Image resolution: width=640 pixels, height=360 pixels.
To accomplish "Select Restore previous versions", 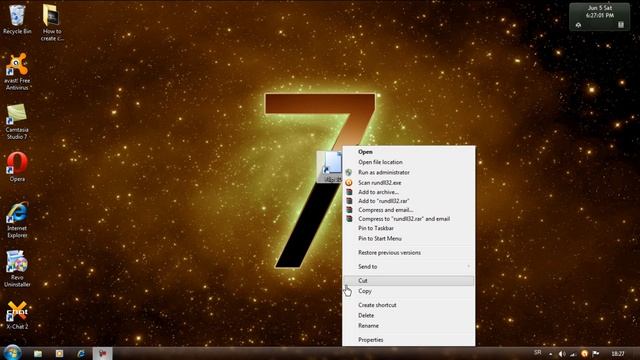I will [409, 253].
